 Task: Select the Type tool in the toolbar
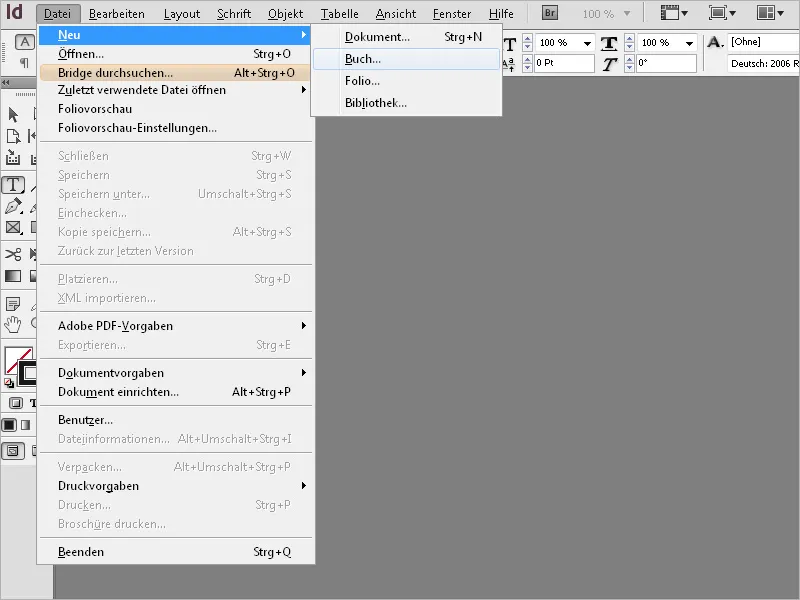[13, 185]
